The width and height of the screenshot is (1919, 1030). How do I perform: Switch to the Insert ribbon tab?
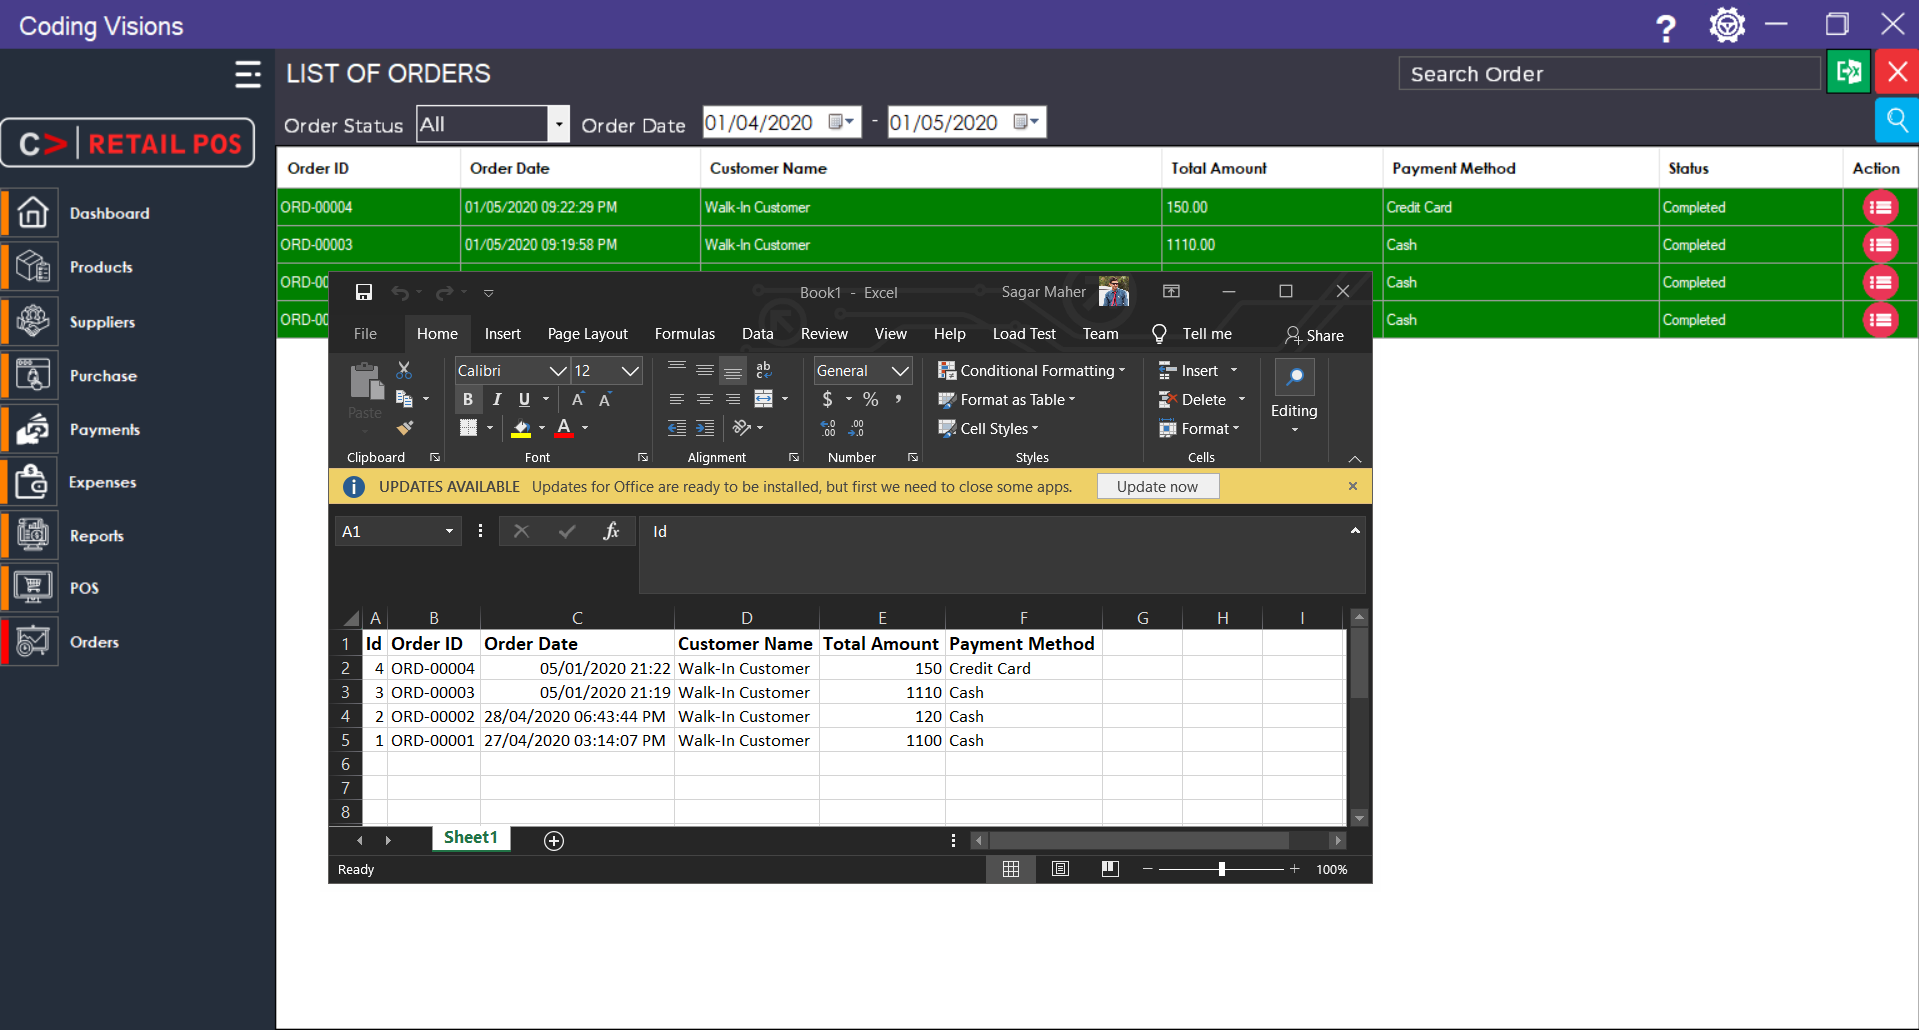[x=503, y=334]
